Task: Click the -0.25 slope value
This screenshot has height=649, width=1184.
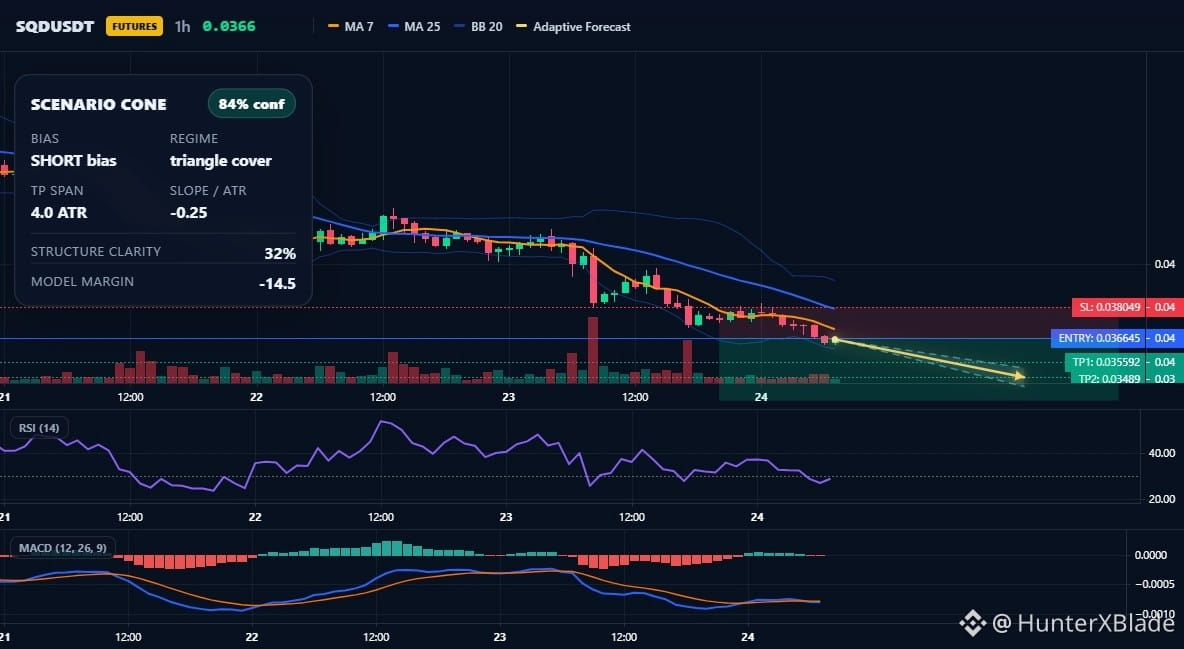Action: pyautogui.click(x=189, y=212)
